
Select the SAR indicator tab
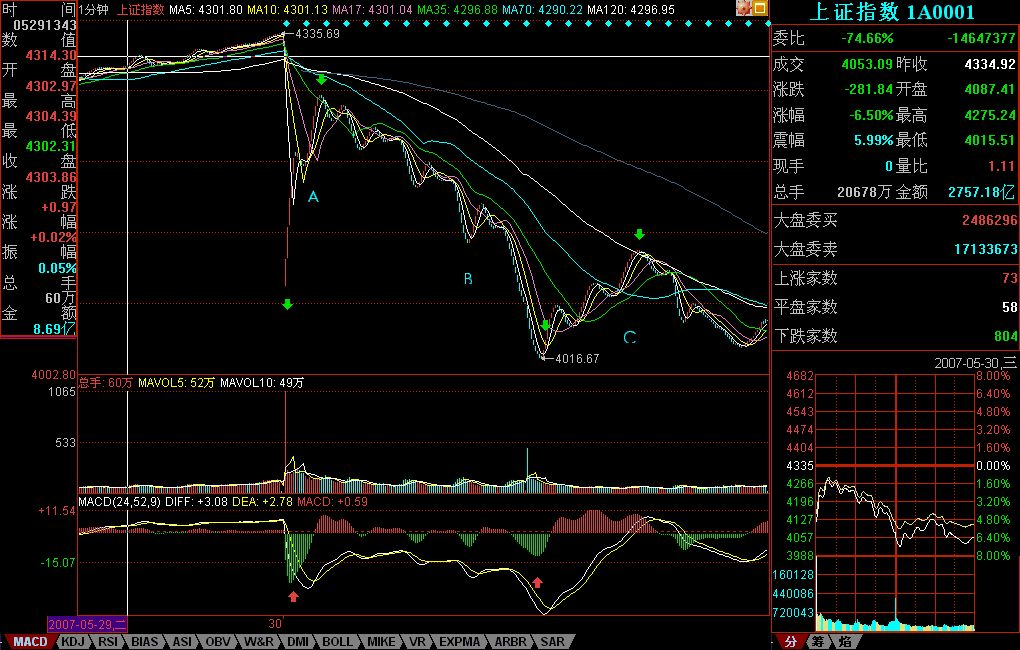click(552, 641)
